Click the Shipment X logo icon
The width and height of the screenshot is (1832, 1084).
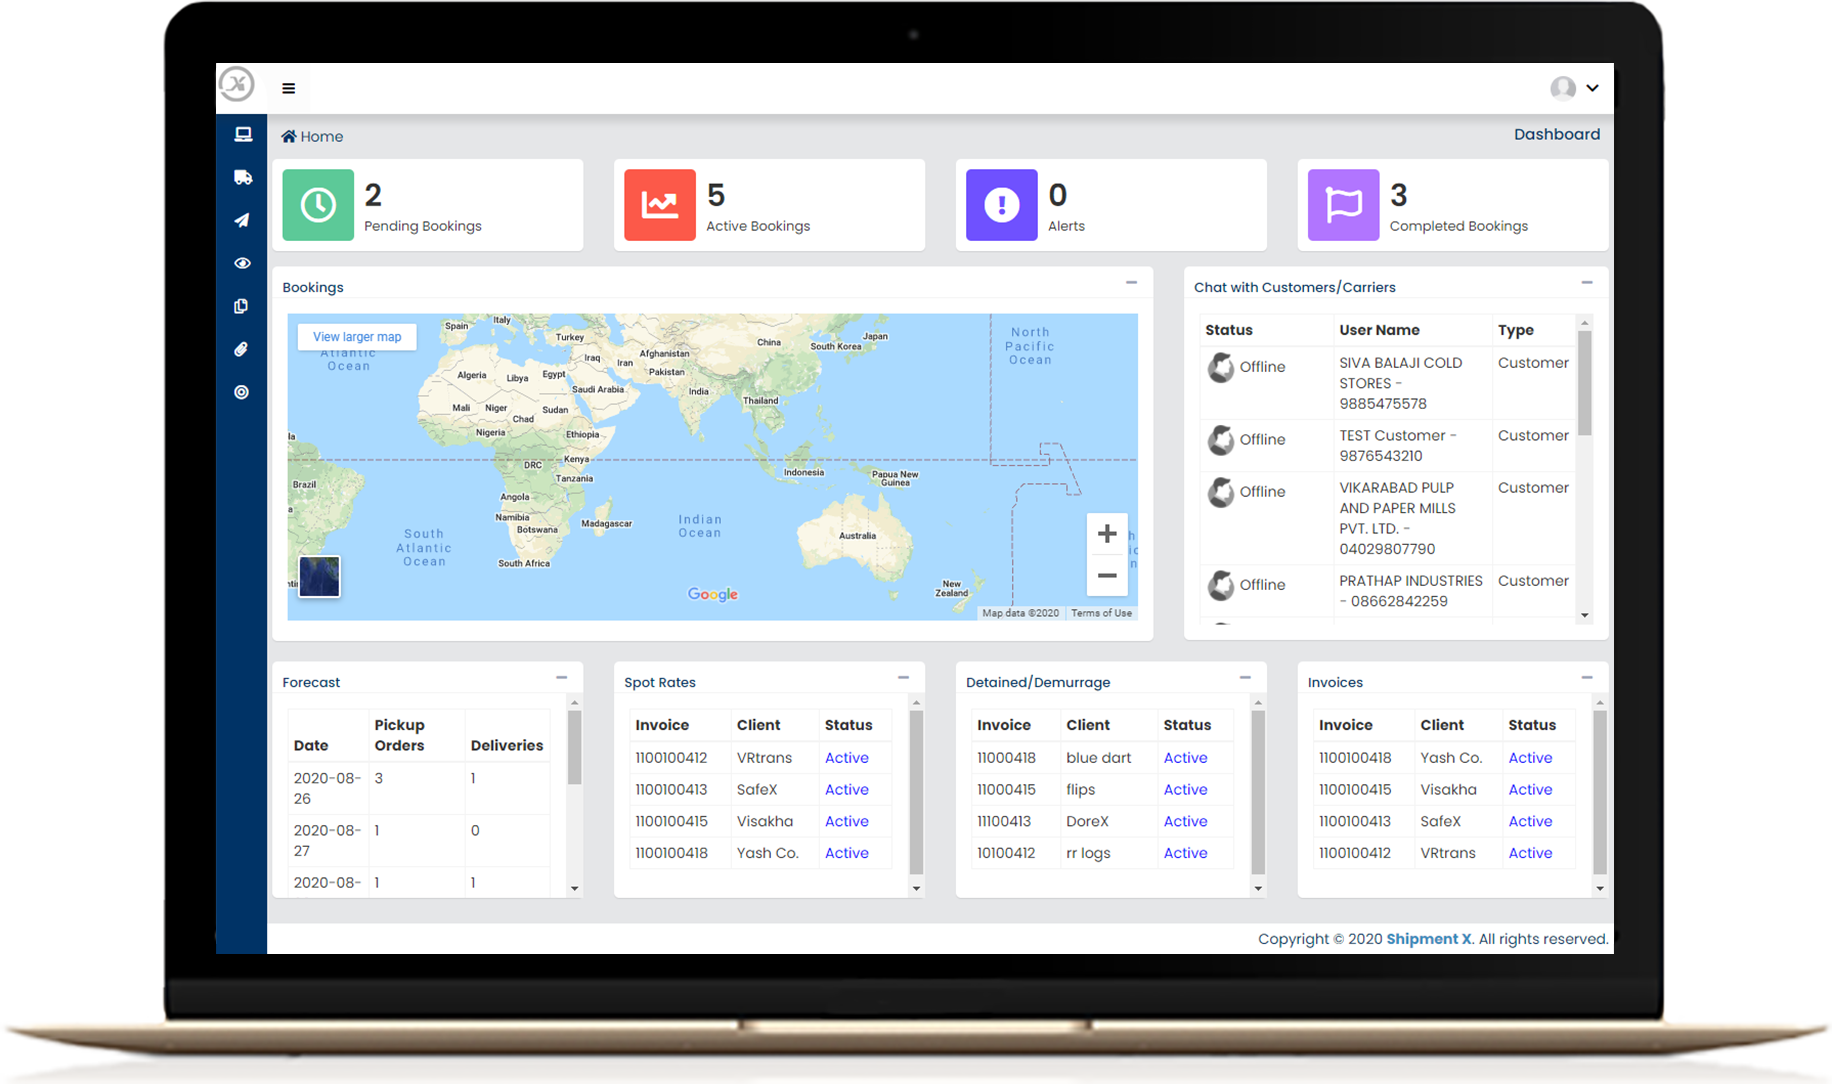click(x=237, y=85)
